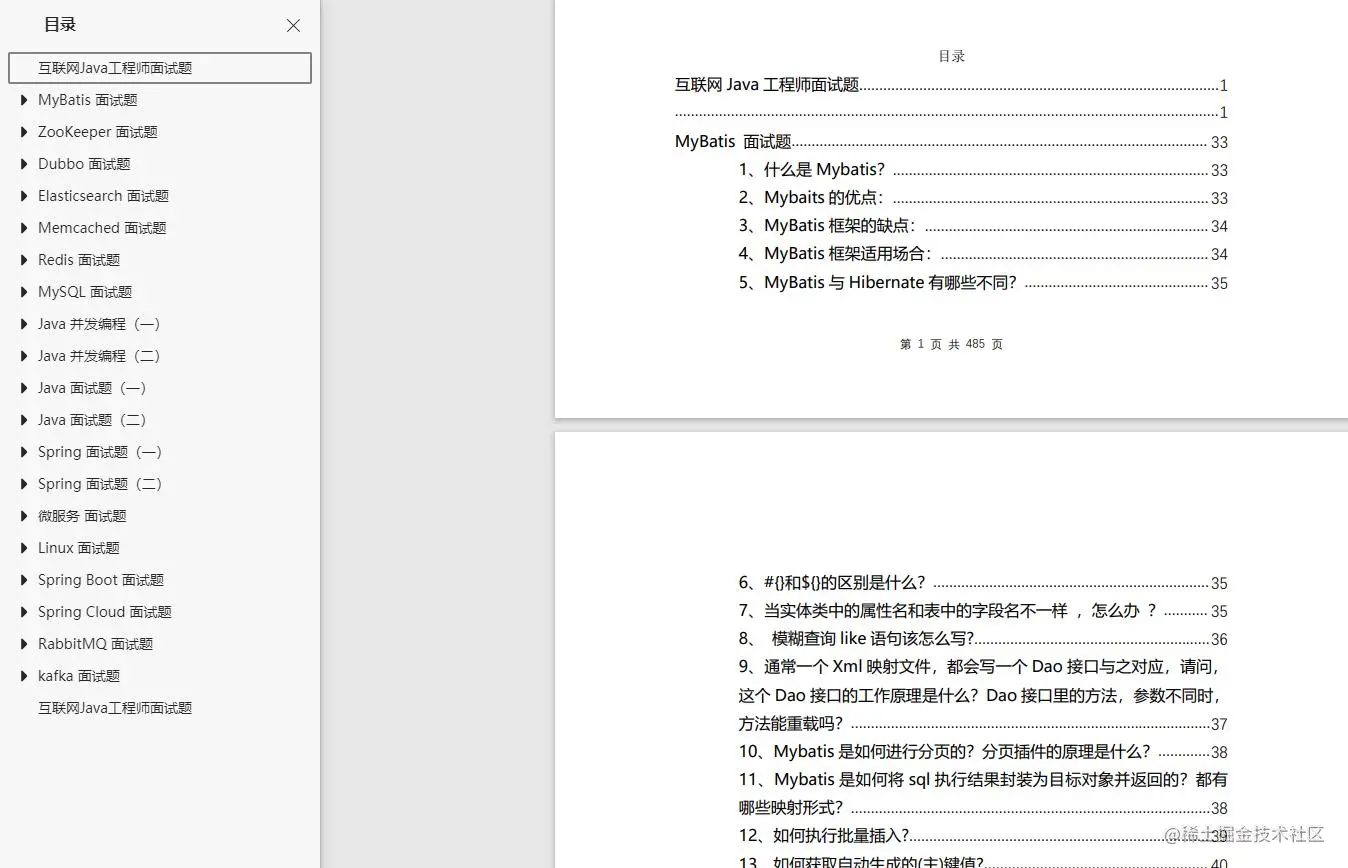
Task: Click the 目录 sidebar panel title
Action: (60, 25)
